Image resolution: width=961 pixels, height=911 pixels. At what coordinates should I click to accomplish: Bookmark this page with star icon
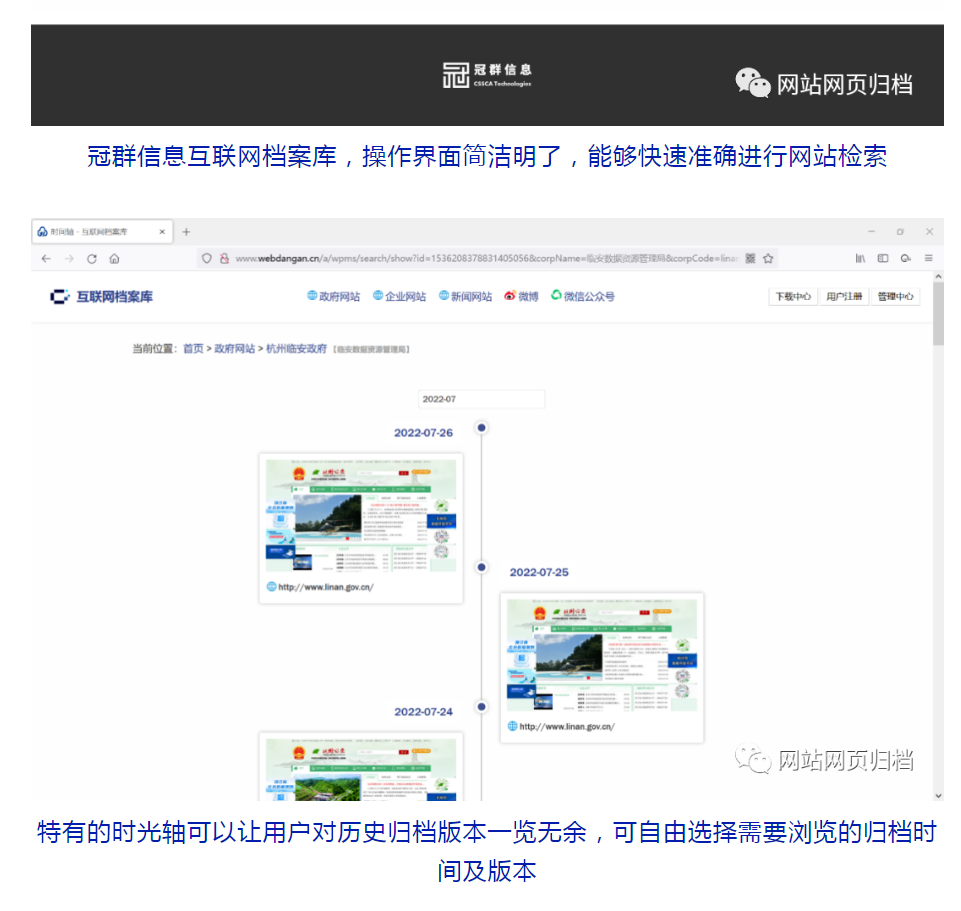[768, 258]
